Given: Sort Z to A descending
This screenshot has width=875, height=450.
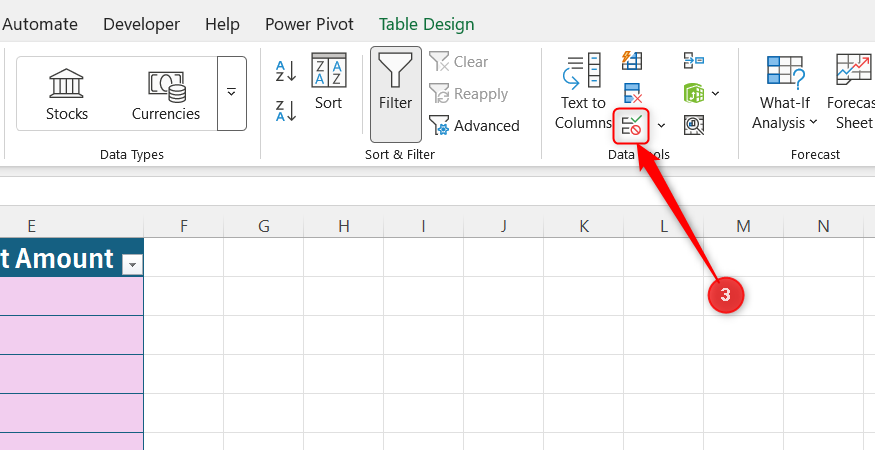Looking at the screenshot, I should [x=286, y=110].
